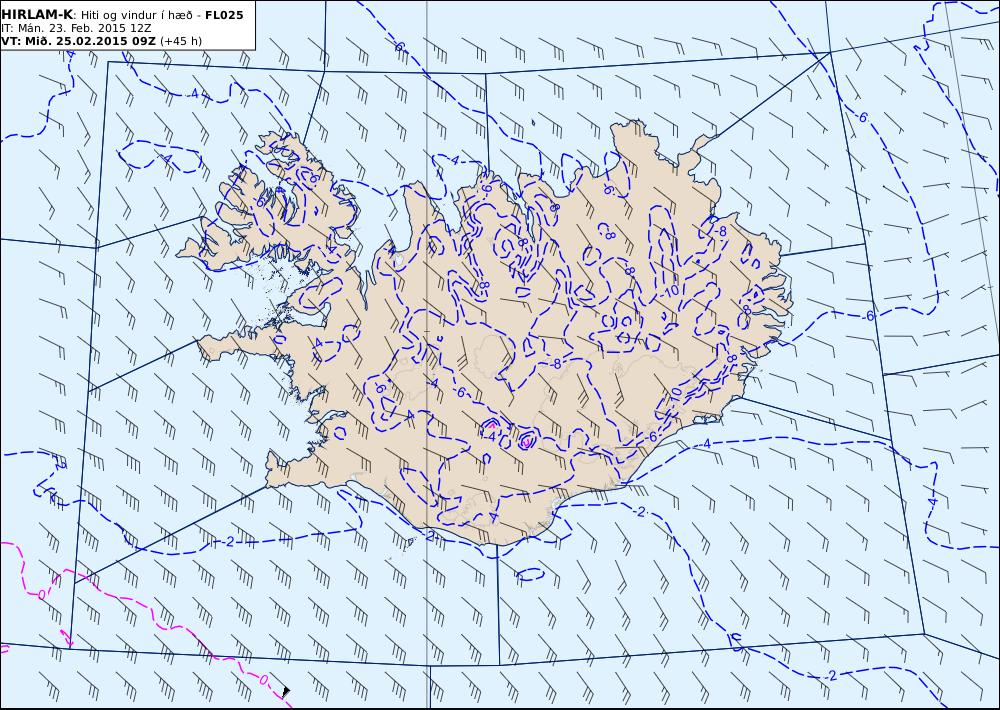
Task: Click the black pennant wind barb flag
Action: click(x=286, y=692)
